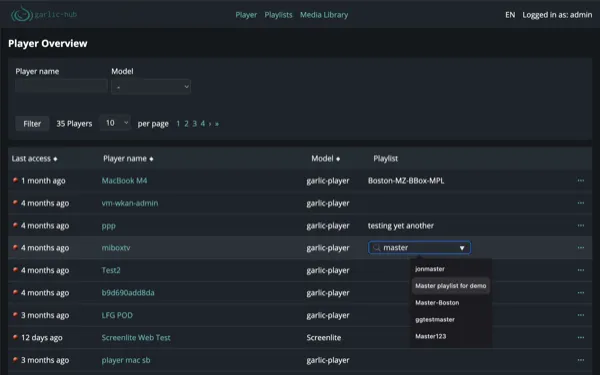Go to page 4 of players
The height and width of the screenshot is (375, 600).
coord(203,124)
